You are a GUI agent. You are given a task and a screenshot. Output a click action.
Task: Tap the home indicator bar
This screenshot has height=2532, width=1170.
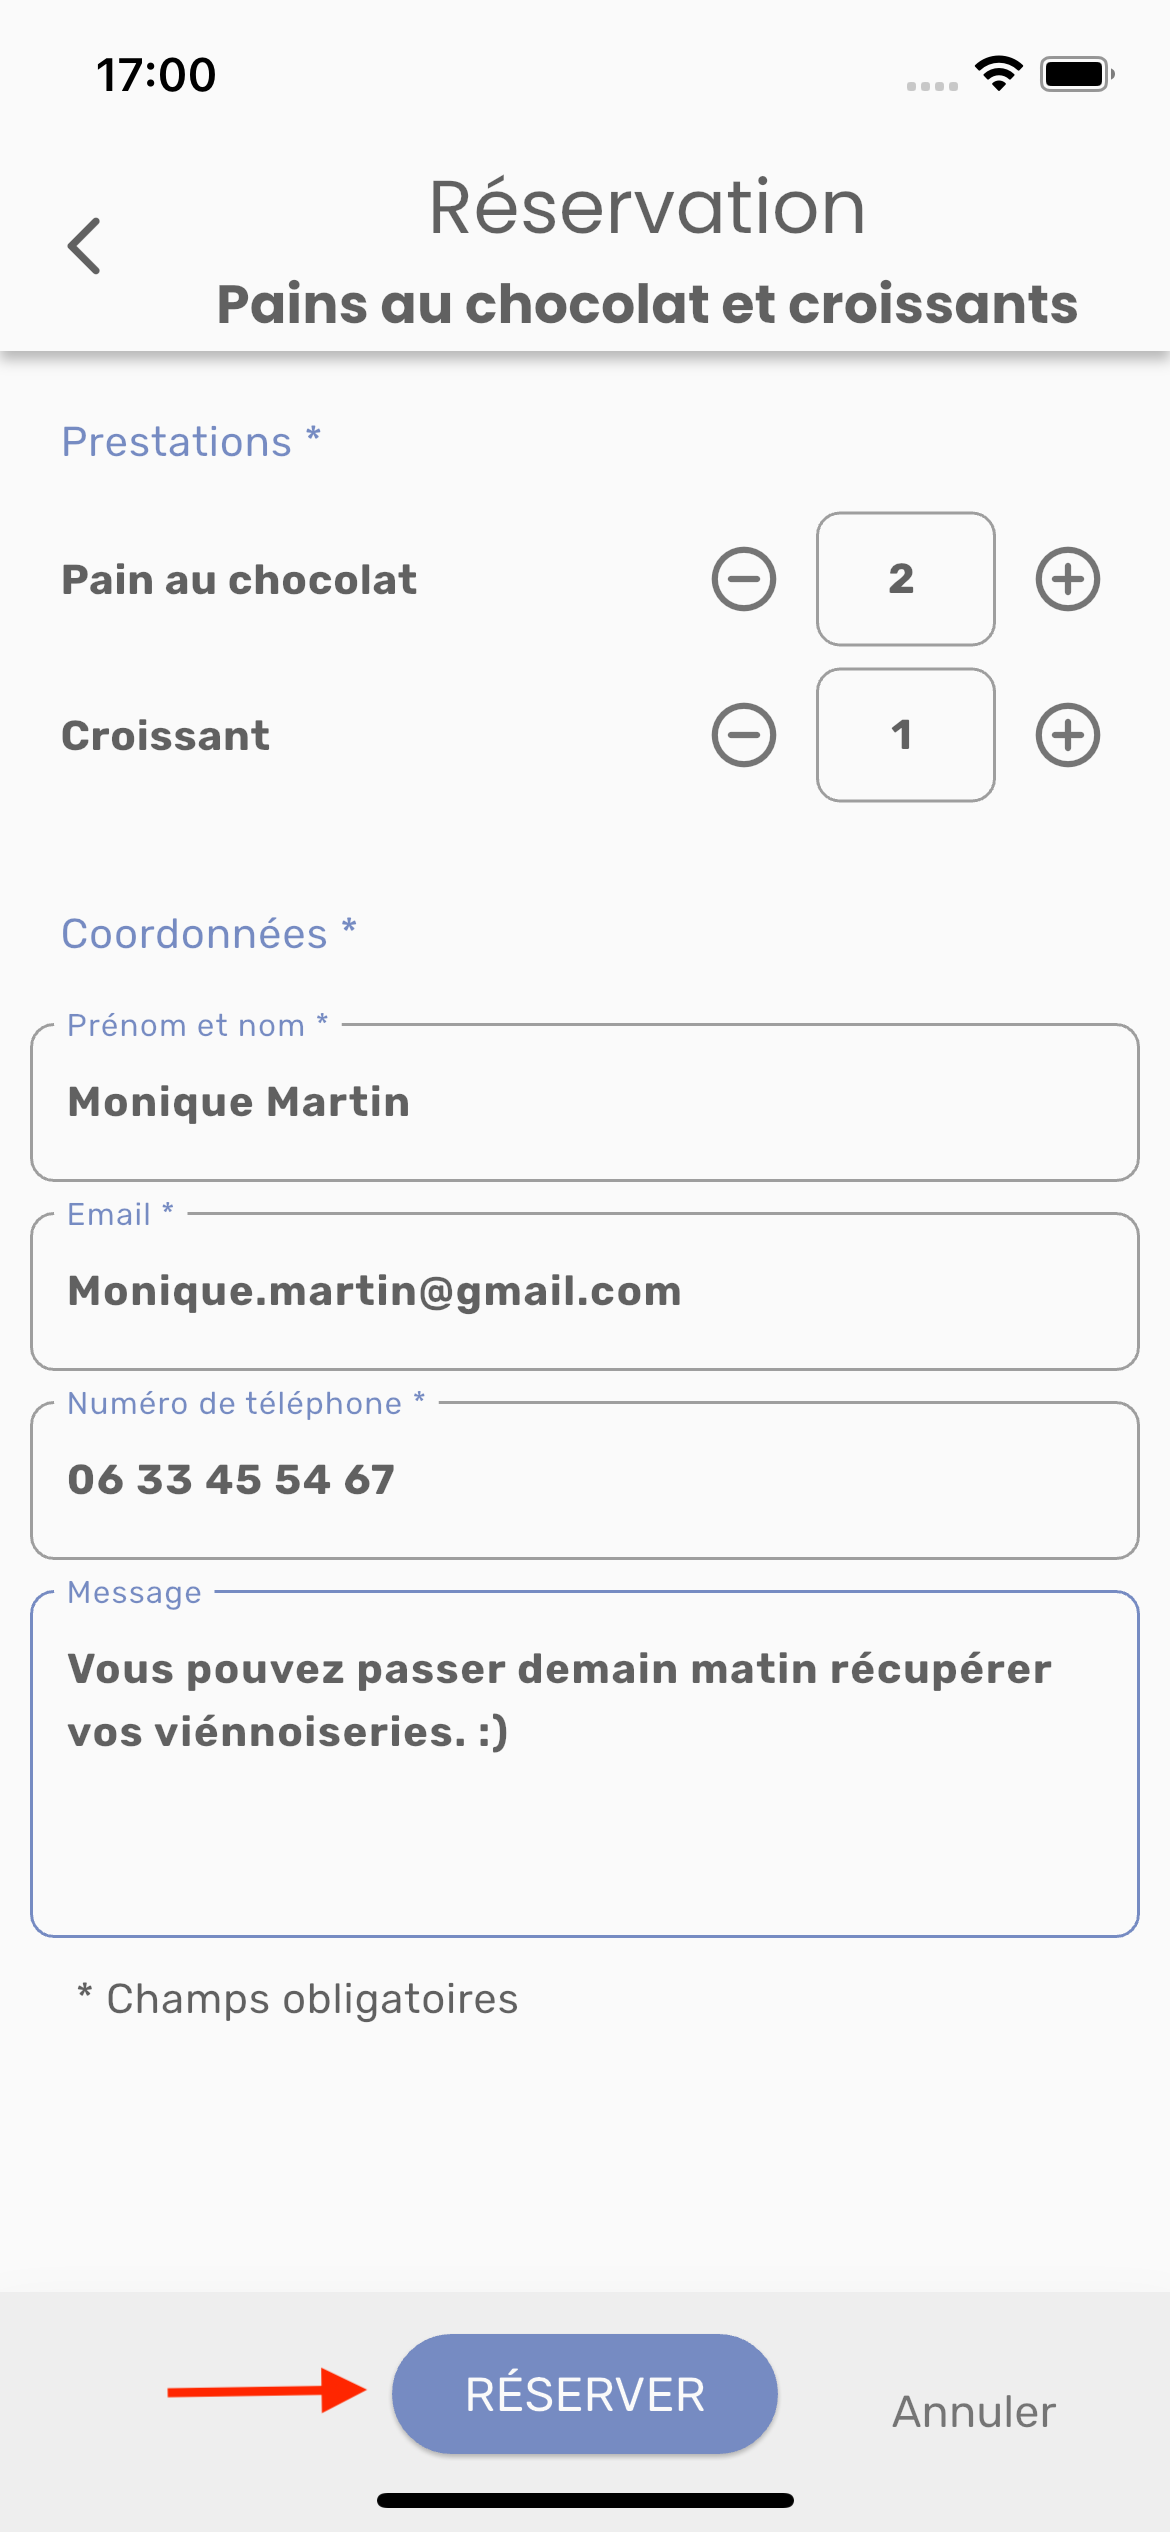585,2500
